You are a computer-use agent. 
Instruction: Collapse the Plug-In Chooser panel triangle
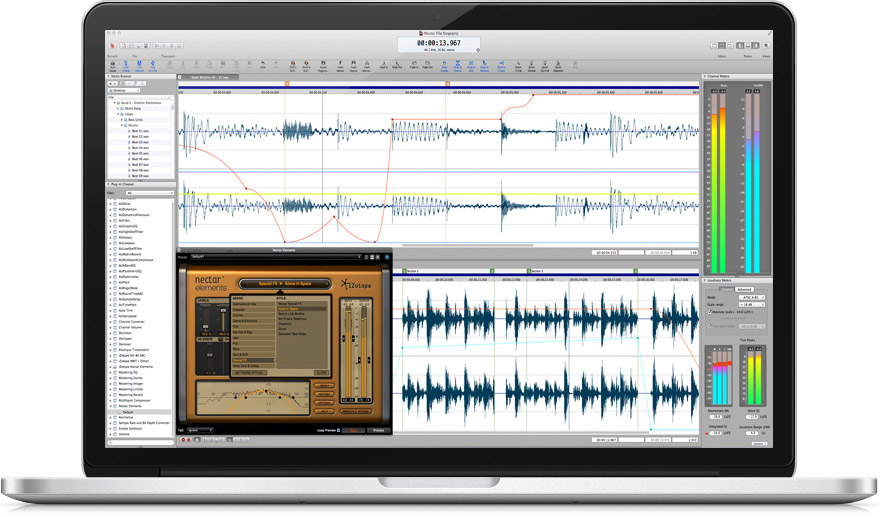pos(108,184)
